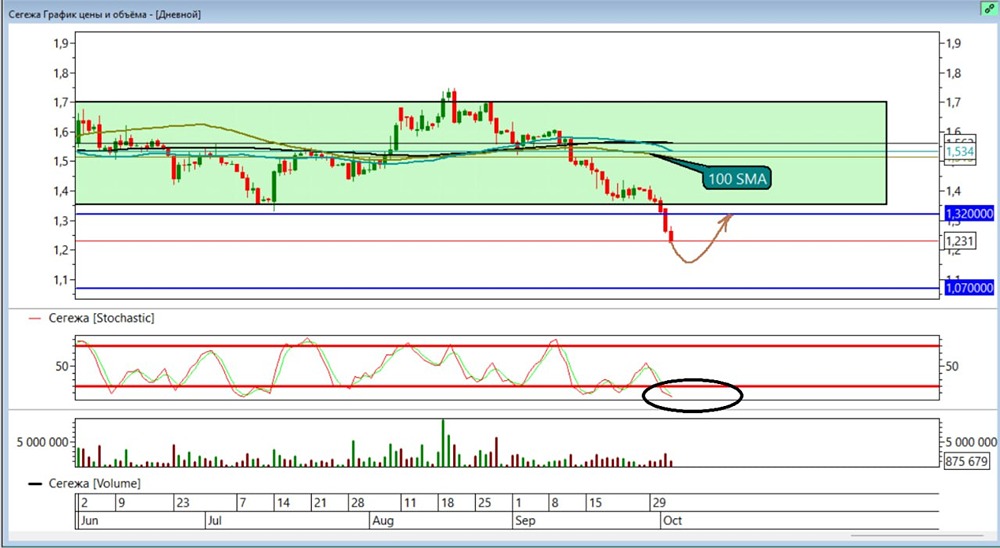Click the boxed 1,231 last price label

point(960,241)
